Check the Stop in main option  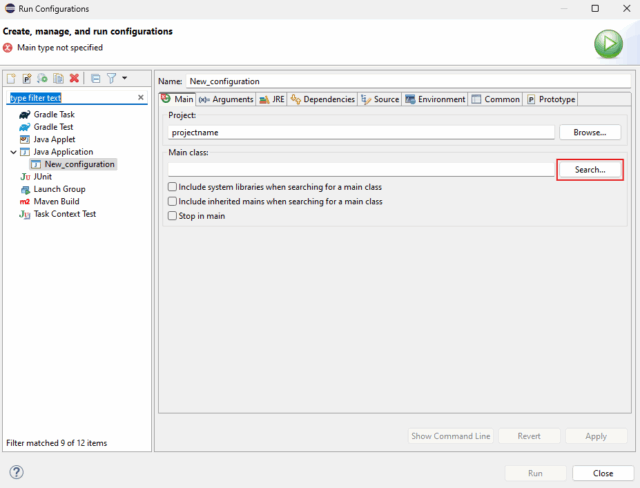(x=173, y=215)
